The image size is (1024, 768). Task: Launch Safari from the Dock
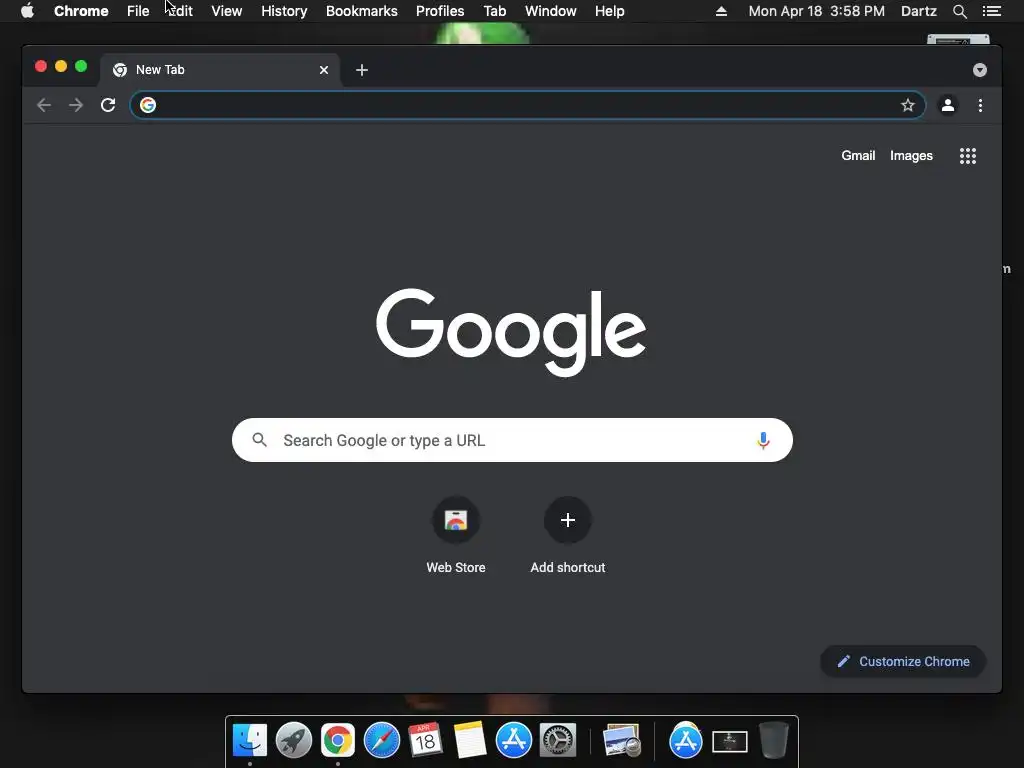381,741
